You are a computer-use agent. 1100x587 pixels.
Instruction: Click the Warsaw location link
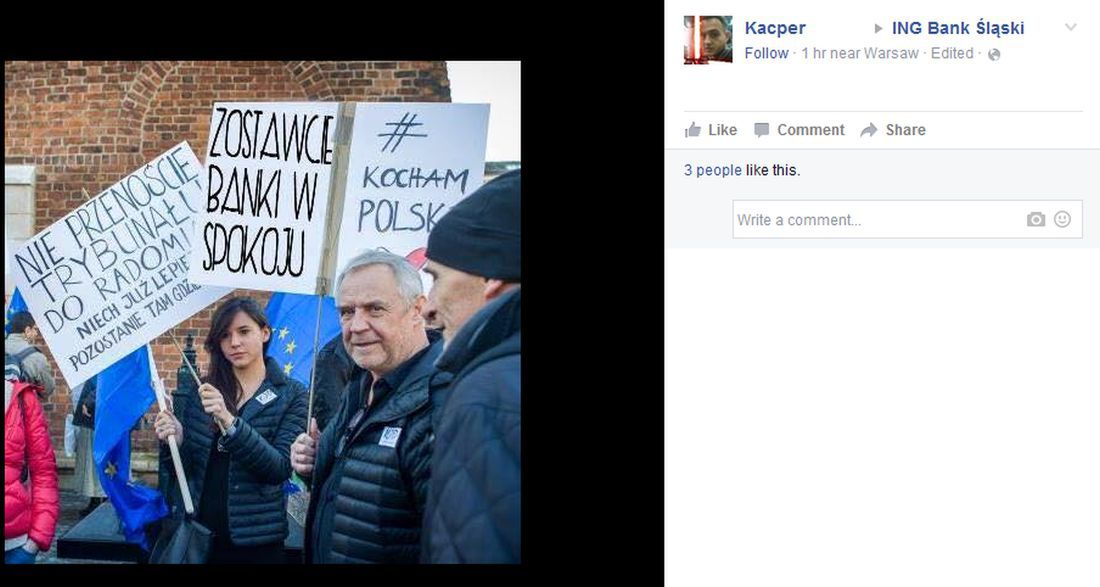pos(891,53)
